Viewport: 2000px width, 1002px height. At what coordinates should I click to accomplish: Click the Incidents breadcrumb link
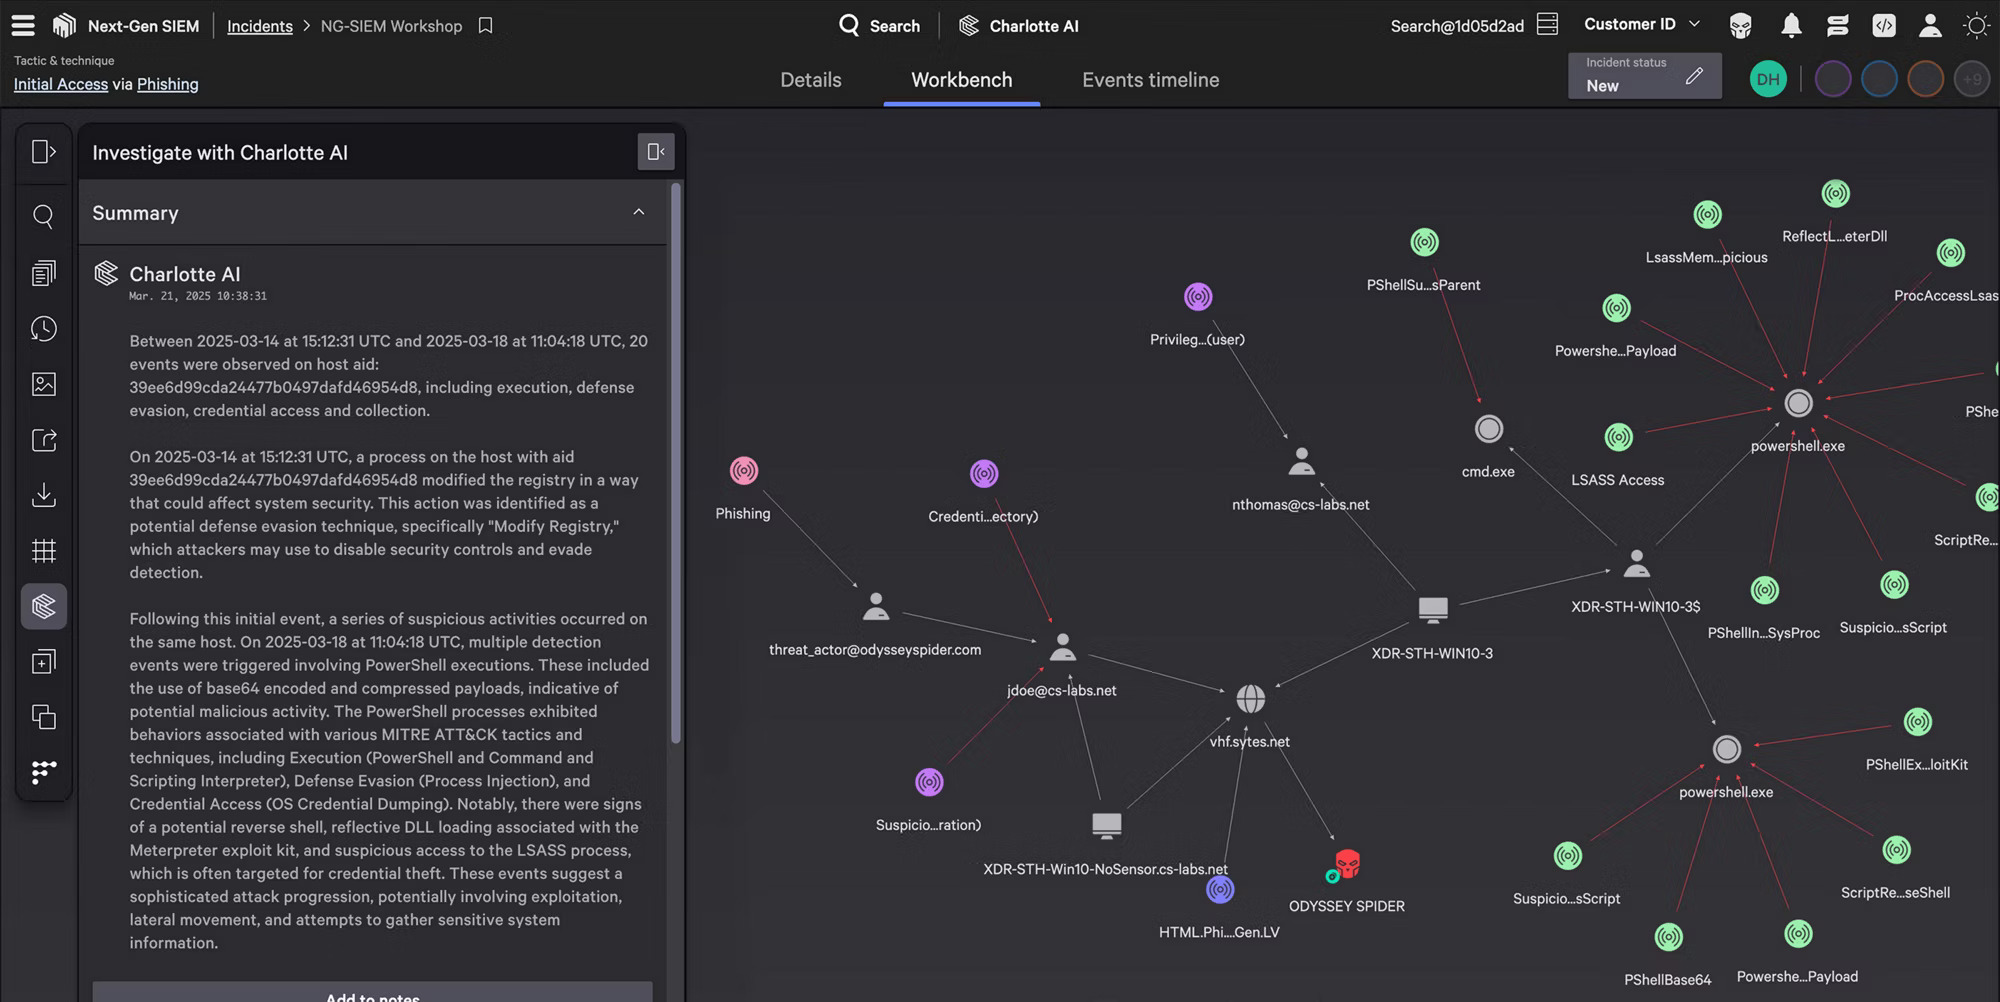259,26
